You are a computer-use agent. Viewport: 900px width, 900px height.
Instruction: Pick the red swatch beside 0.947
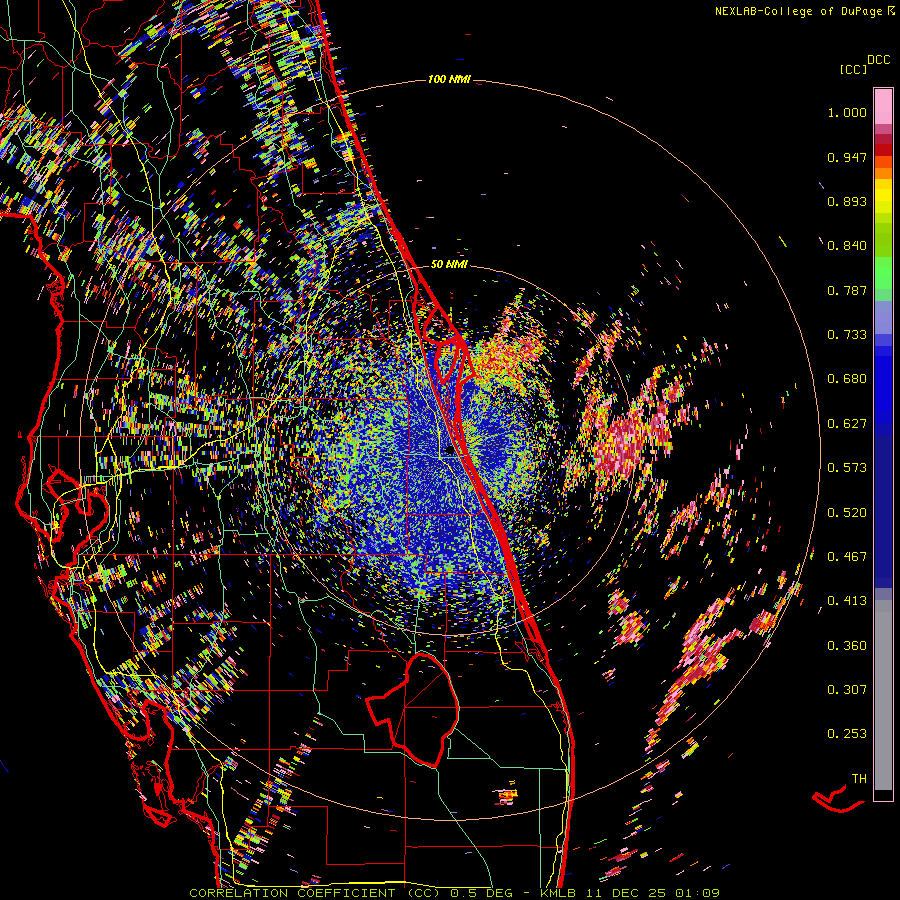883,149
